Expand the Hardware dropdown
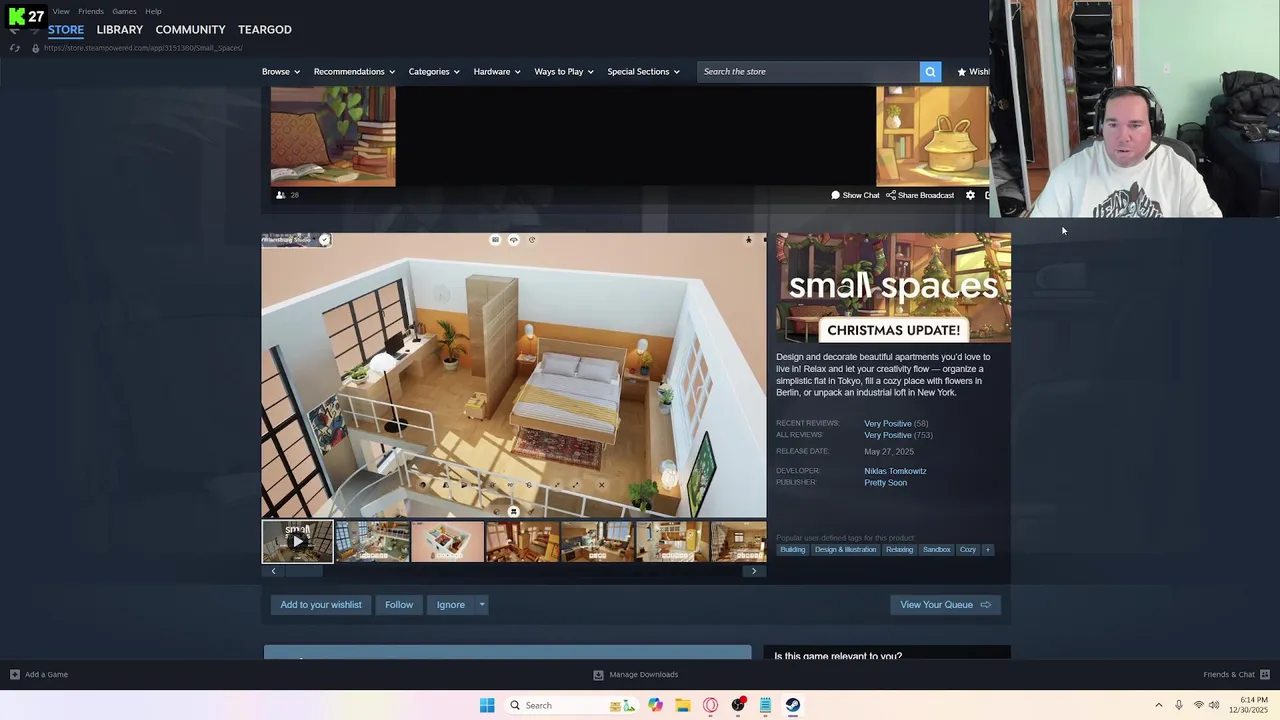The image size is (1280, 720). pyautogui.click(x=497, y=72)
